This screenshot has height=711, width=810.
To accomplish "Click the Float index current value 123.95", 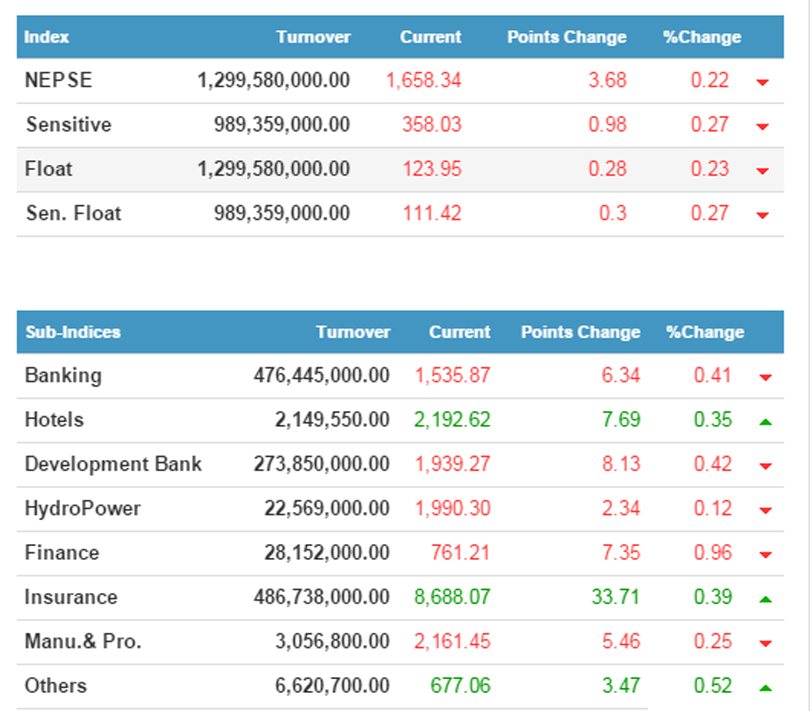I will (x=431, y=169).
